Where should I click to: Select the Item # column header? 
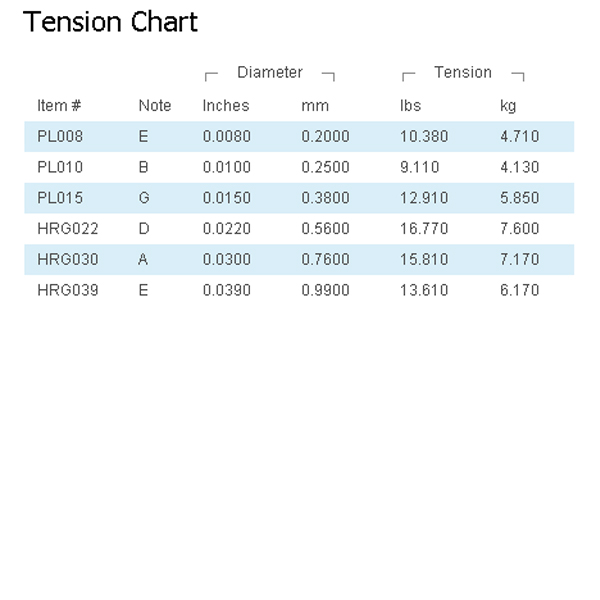(59, 105)
